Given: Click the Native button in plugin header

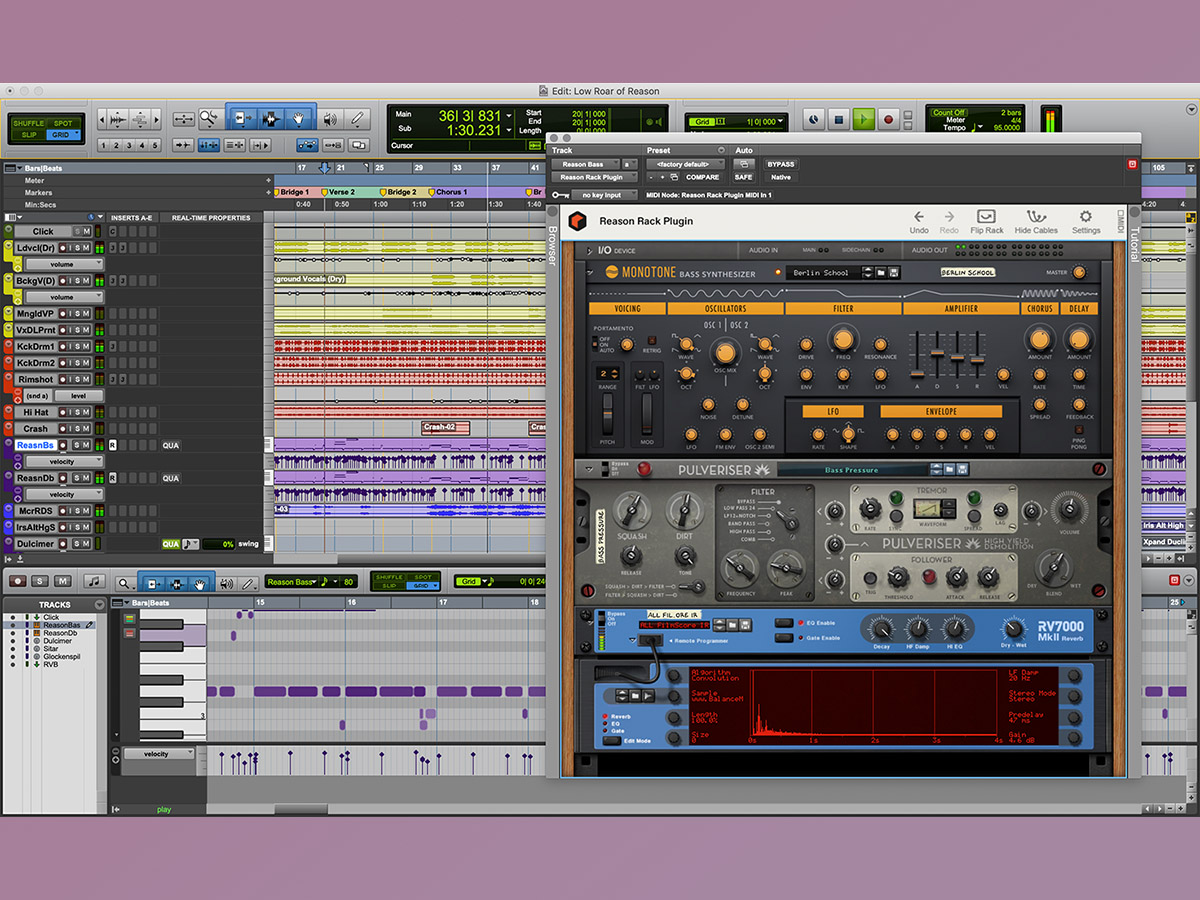Looking at the screenshot, I should click(x=780, y=177).
